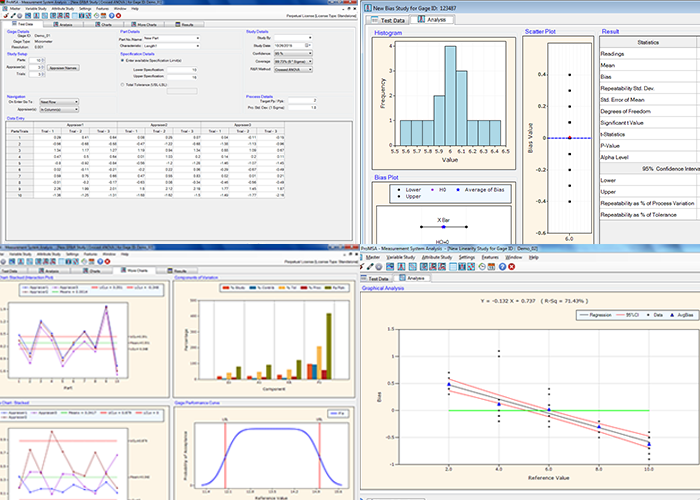Viewport: 700px width, 500px height.
Task: Open Features menu in Linearity Study window
Action: [x=489, y=257]
